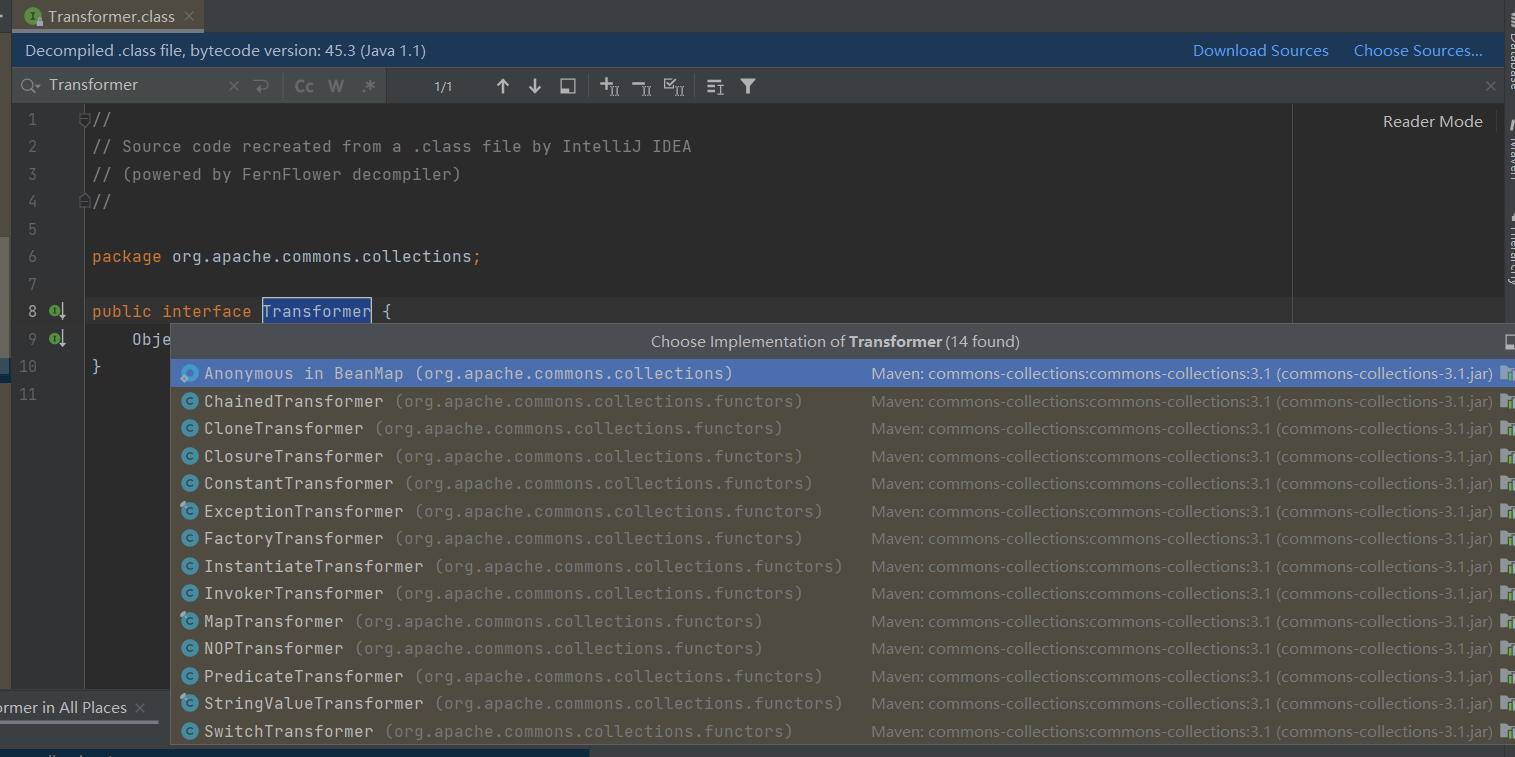This screenshot has width=1515, height=757.
Task: Open search history dropdown in find bar
Action: pos(30,86)
